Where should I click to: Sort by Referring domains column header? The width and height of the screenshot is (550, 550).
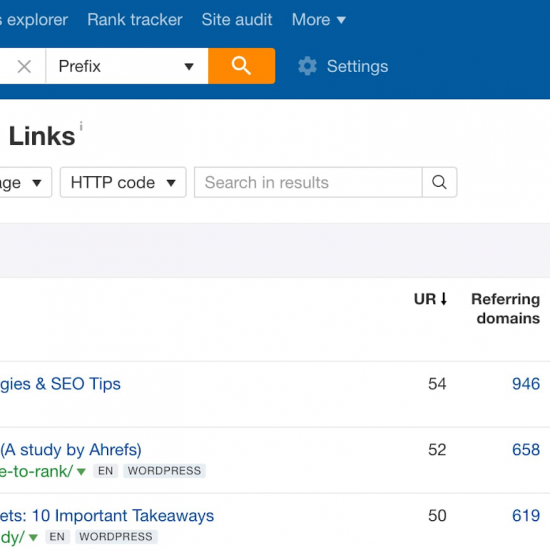point(505,309)
